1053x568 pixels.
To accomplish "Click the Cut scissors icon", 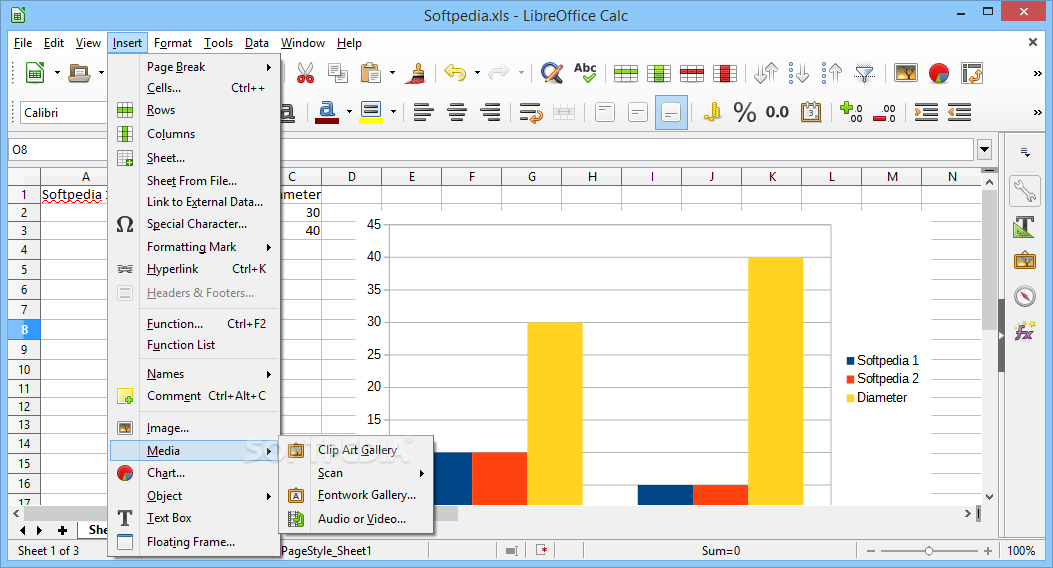I will tap(306, 73).
